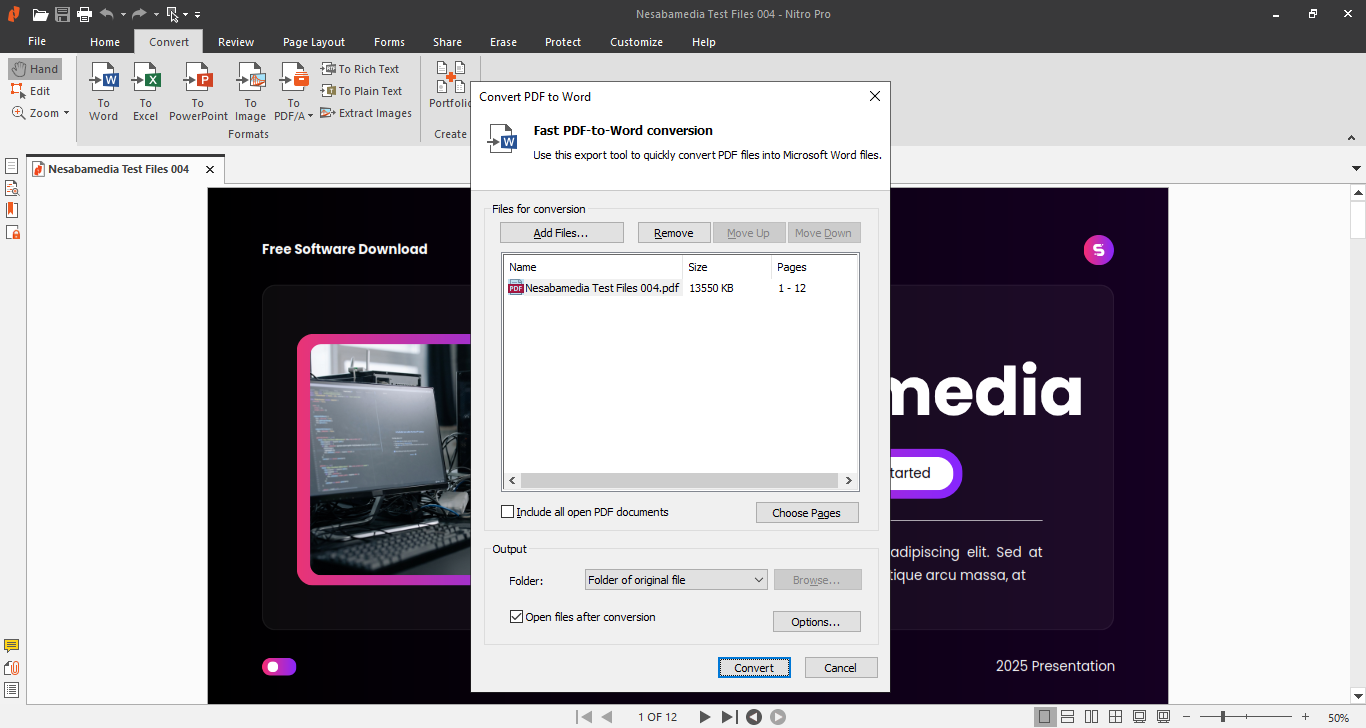This screenshot has width=1366, height=728.
Task: Choose the To Image conversion icon
Action: tap(250, 91)
